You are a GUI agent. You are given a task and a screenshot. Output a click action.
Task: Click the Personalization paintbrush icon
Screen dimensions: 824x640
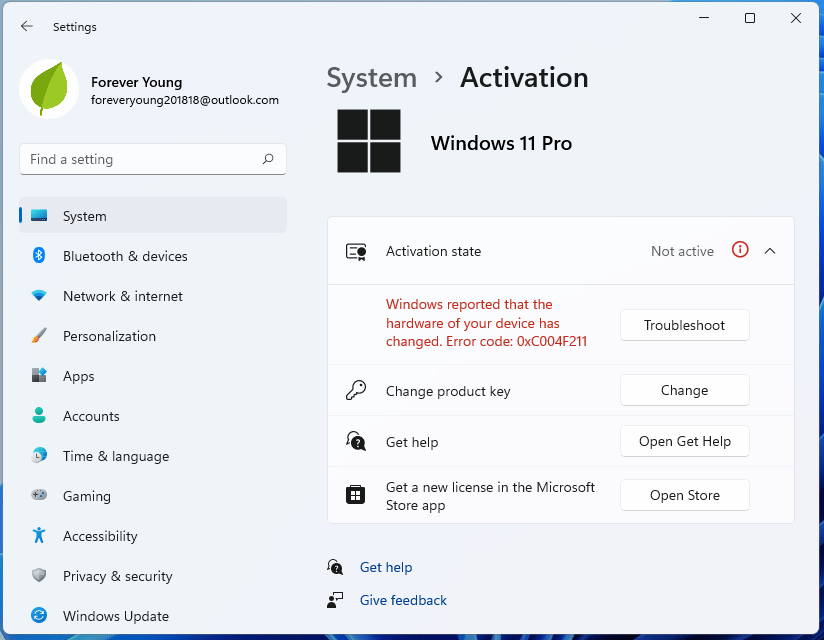click(x=39, y=335)
